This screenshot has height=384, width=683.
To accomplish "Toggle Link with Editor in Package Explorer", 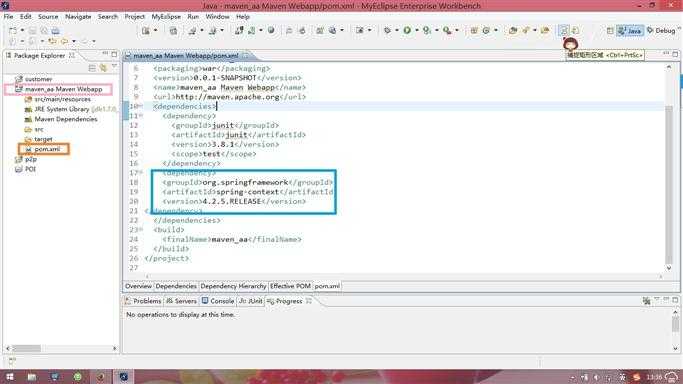I will point(103,67).
